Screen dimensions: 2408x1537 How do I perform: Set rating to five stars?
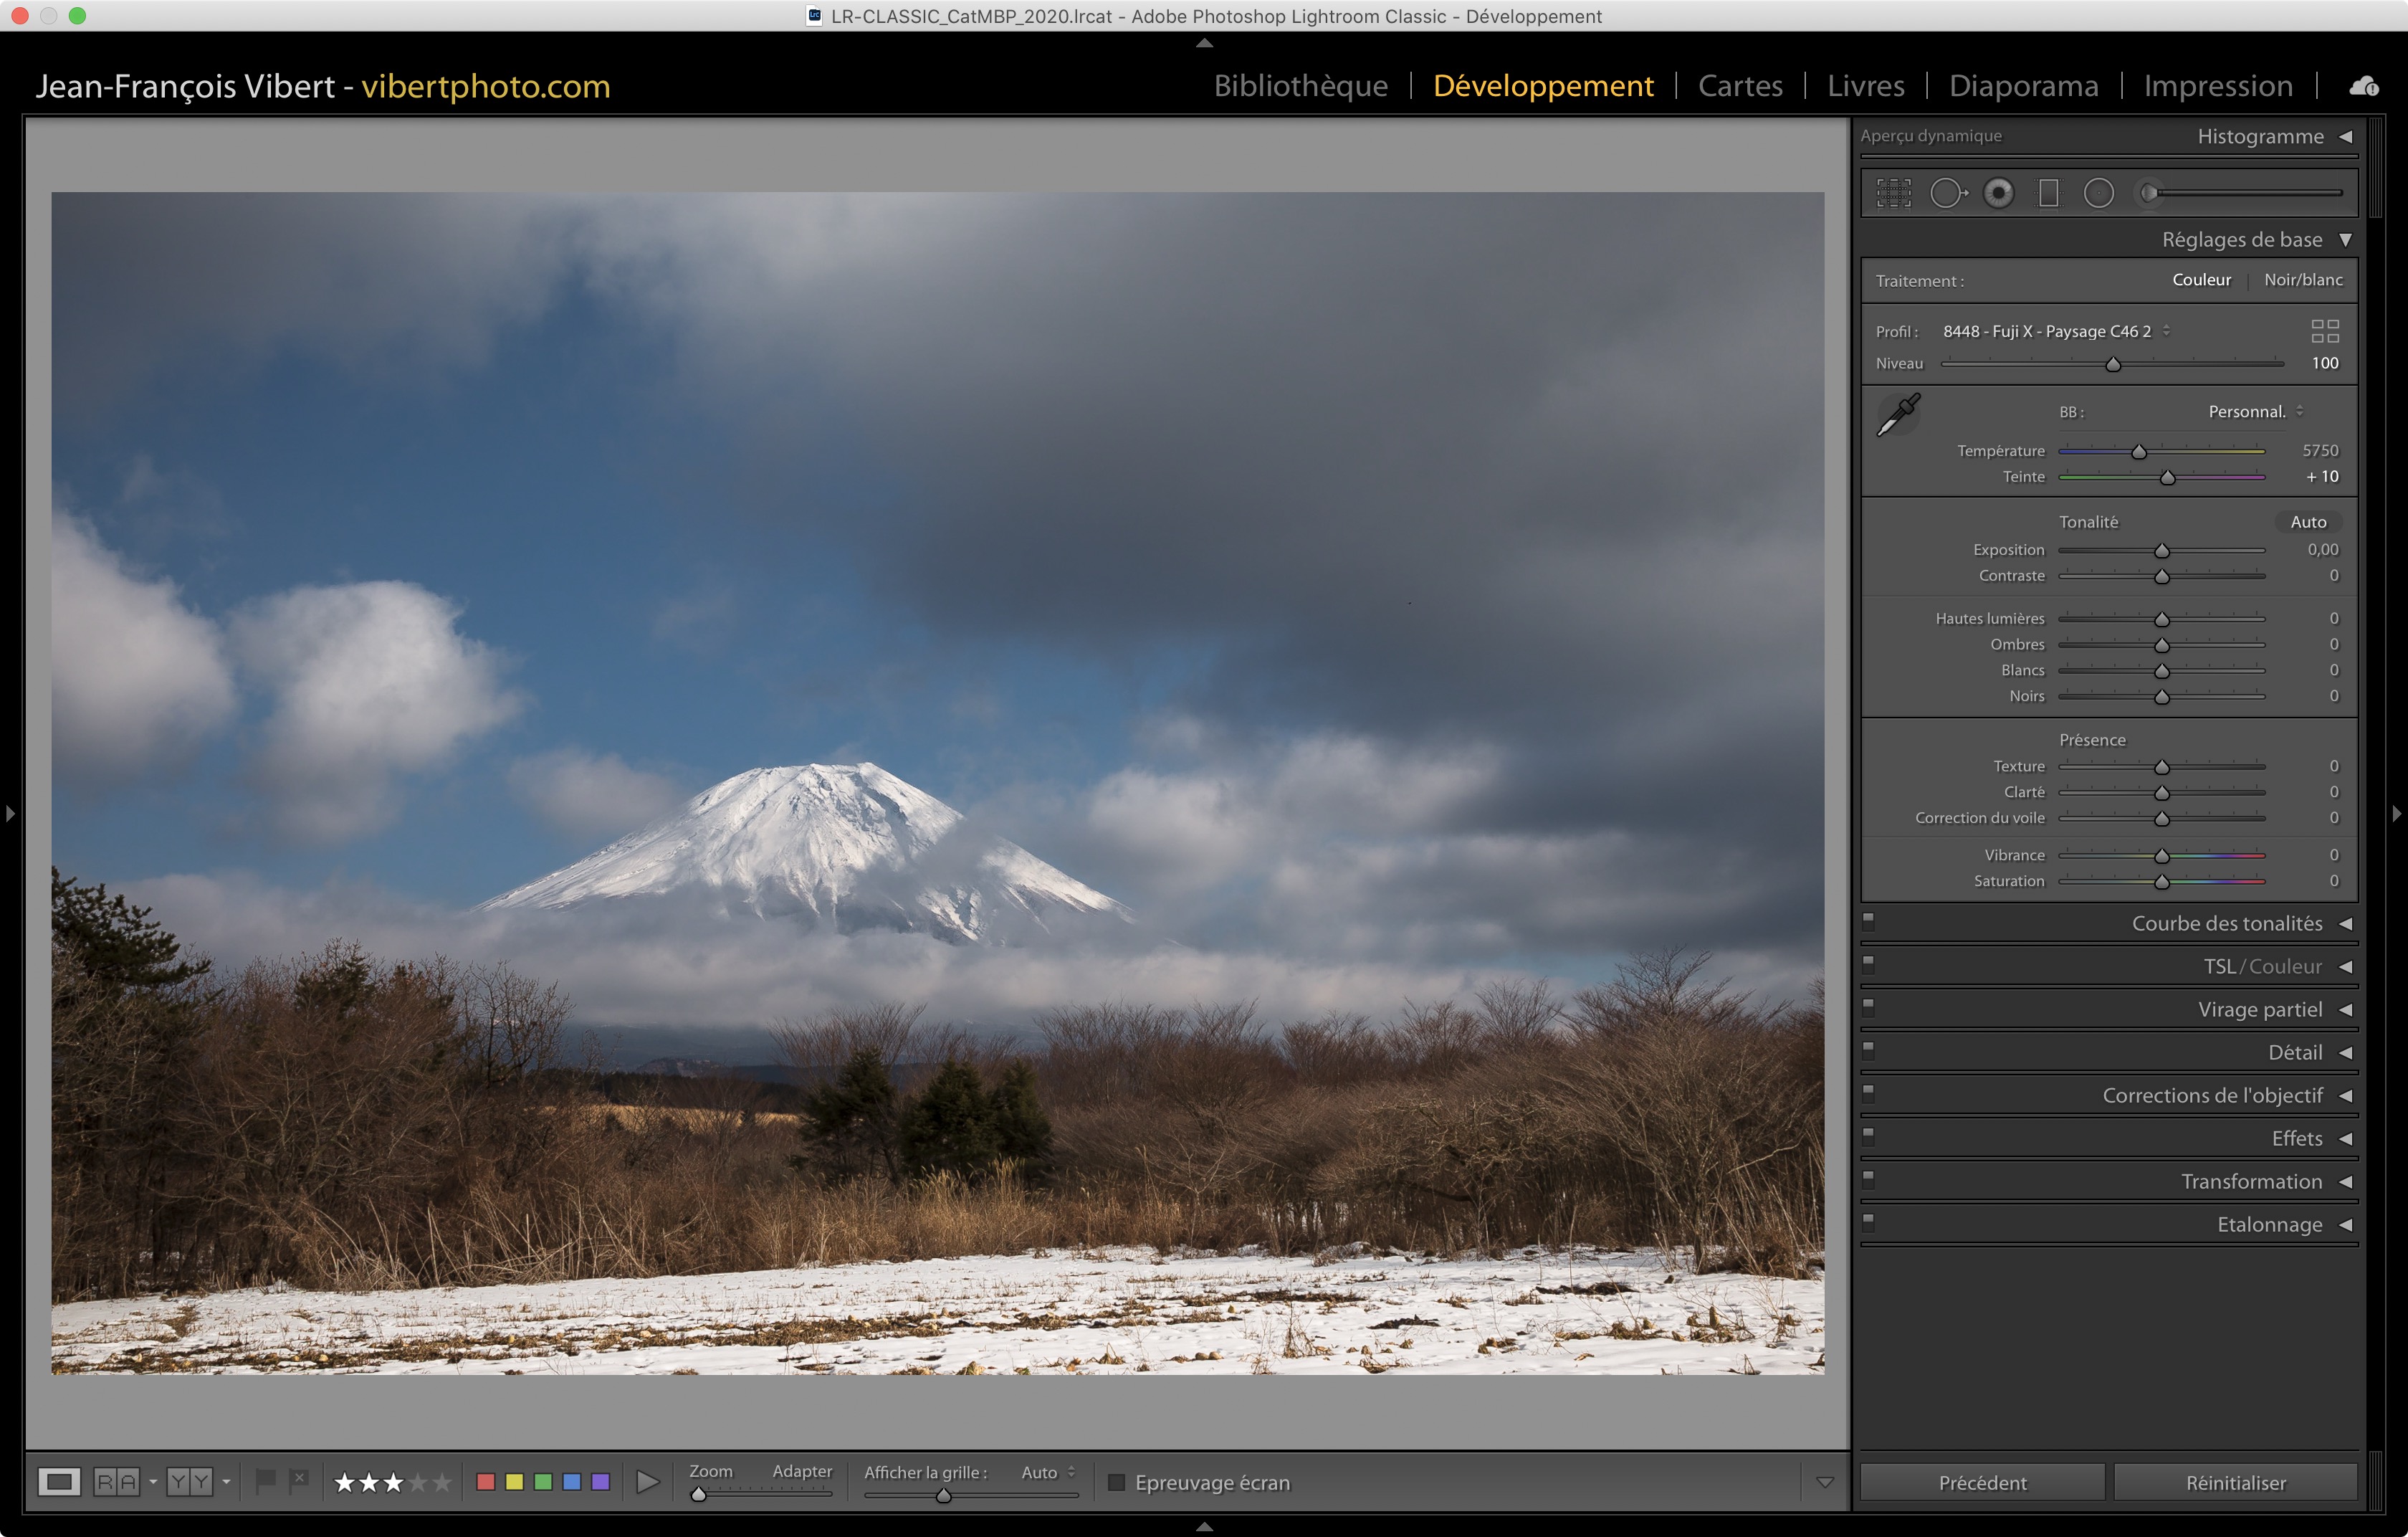pyautogui.click(x=442, y=1482)
